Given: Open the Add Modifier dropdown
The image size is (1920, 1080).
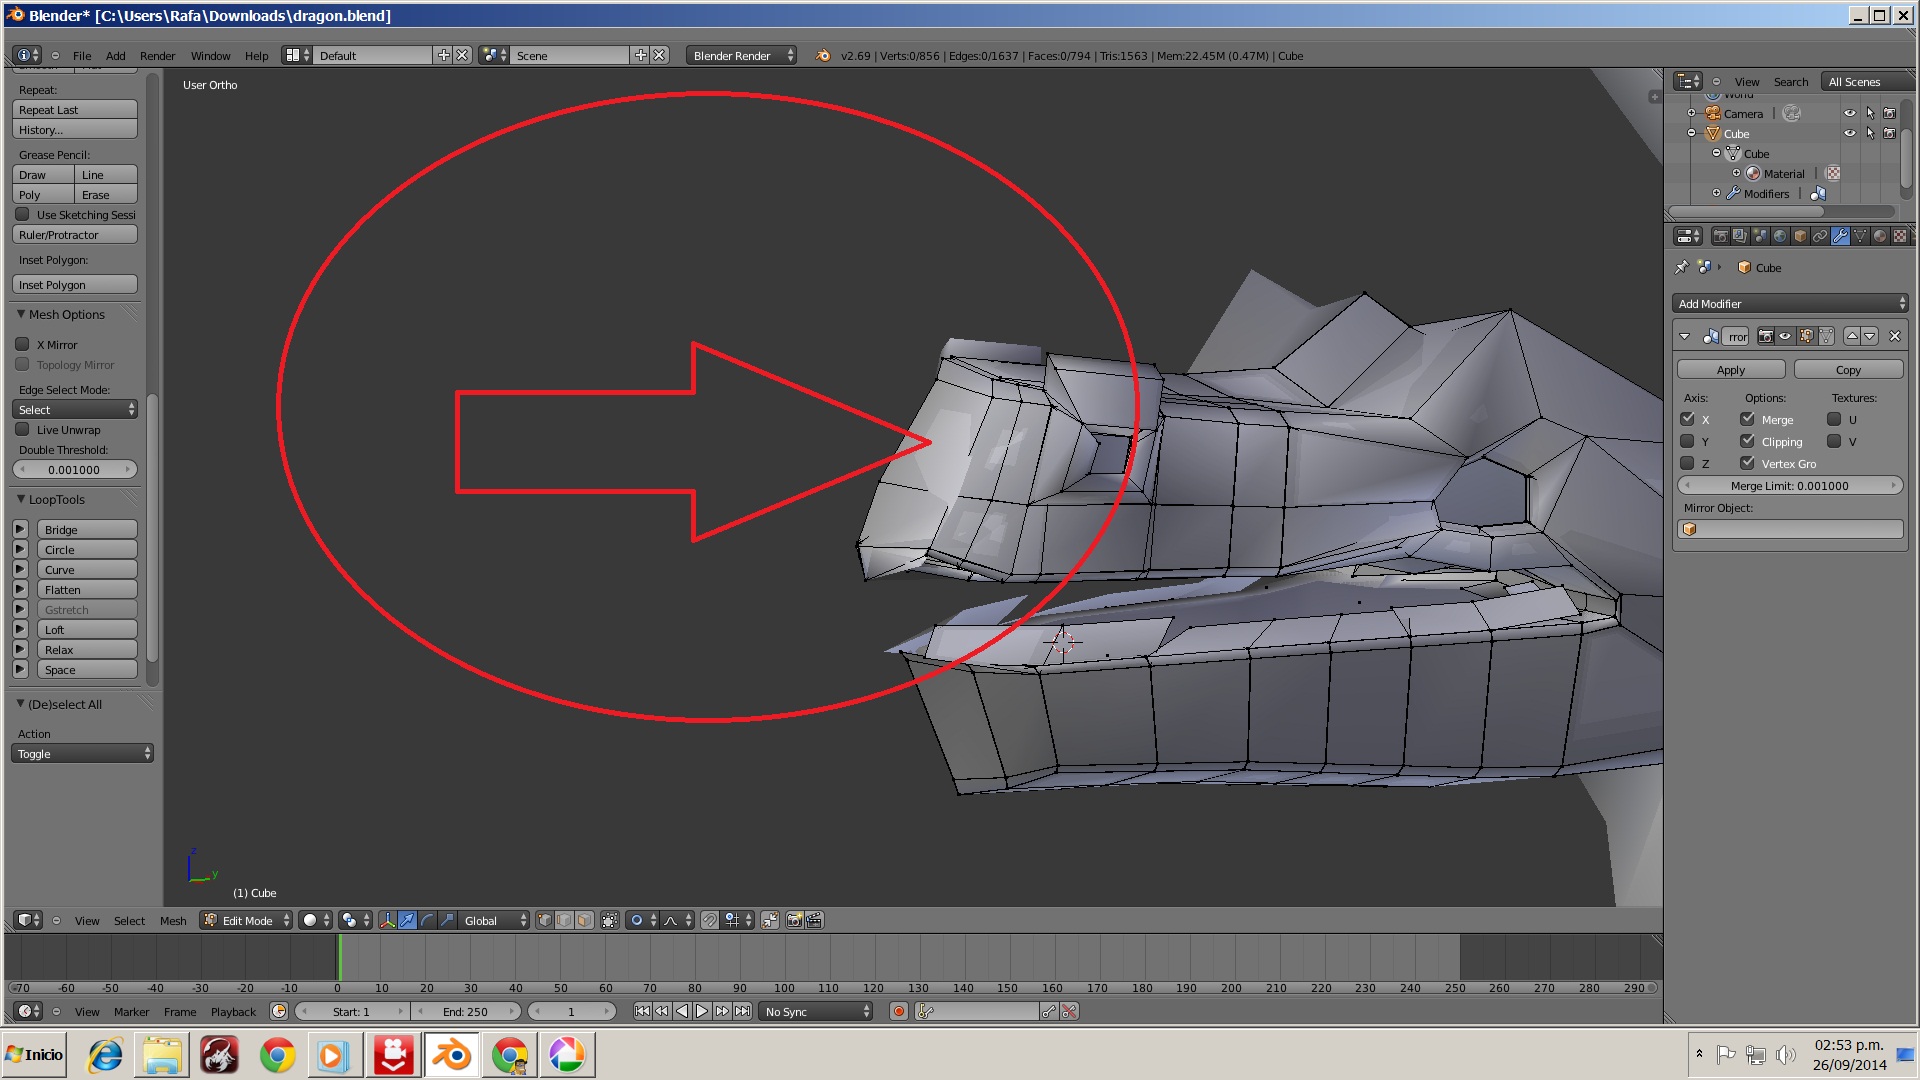Looking at the screenshot, I should point(1790,304).
